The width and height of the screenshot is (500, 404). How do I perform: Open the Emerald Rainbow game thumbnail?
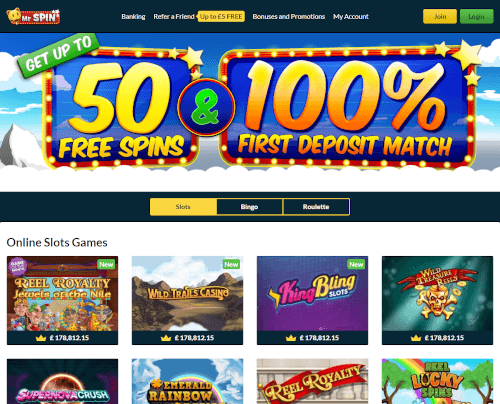[x=187, y=381]
